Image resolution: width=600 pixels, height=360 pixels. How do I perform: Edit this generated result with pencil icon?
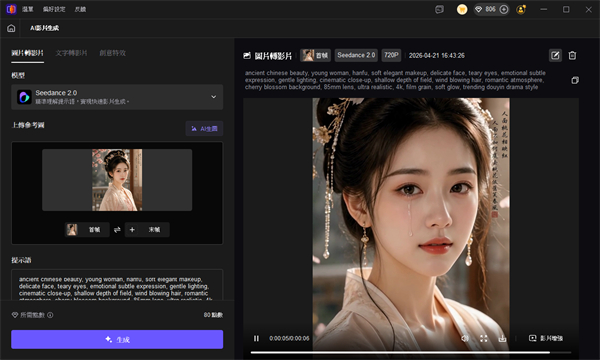555,55
